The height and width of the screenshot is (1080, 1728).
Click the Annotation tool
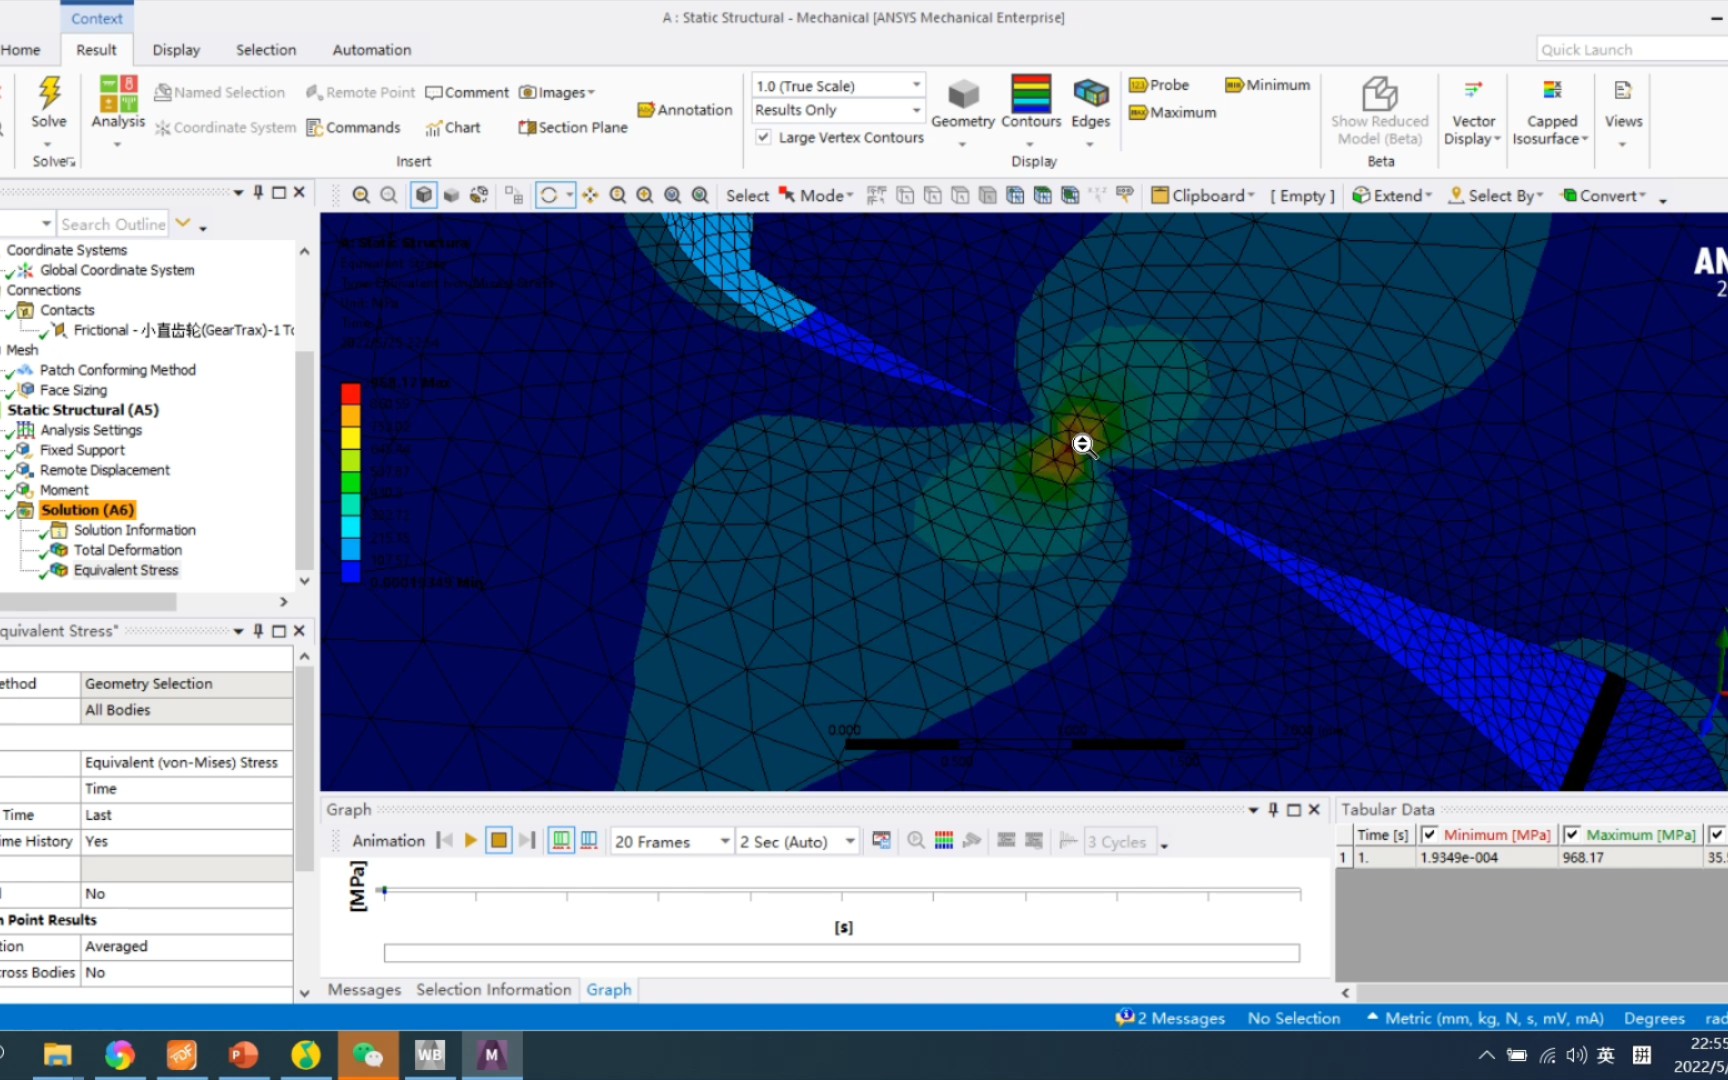684,110
